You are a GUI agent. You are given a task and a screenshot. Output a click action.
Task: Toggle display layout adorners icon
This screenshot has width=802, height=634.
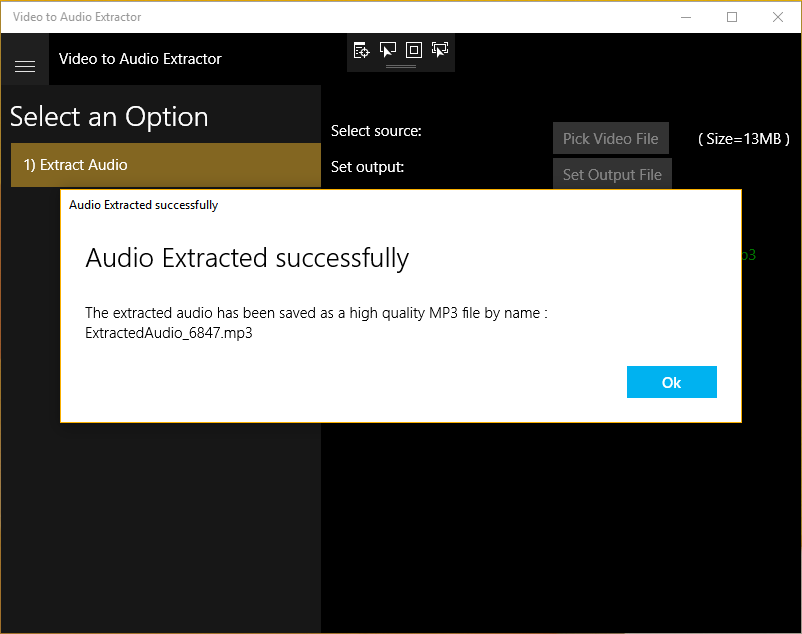point(414,50)
